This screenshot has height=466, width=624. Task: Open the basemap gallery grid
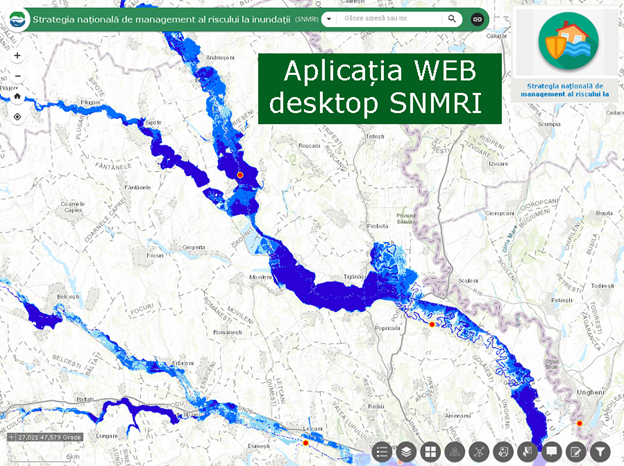[430, 452]
